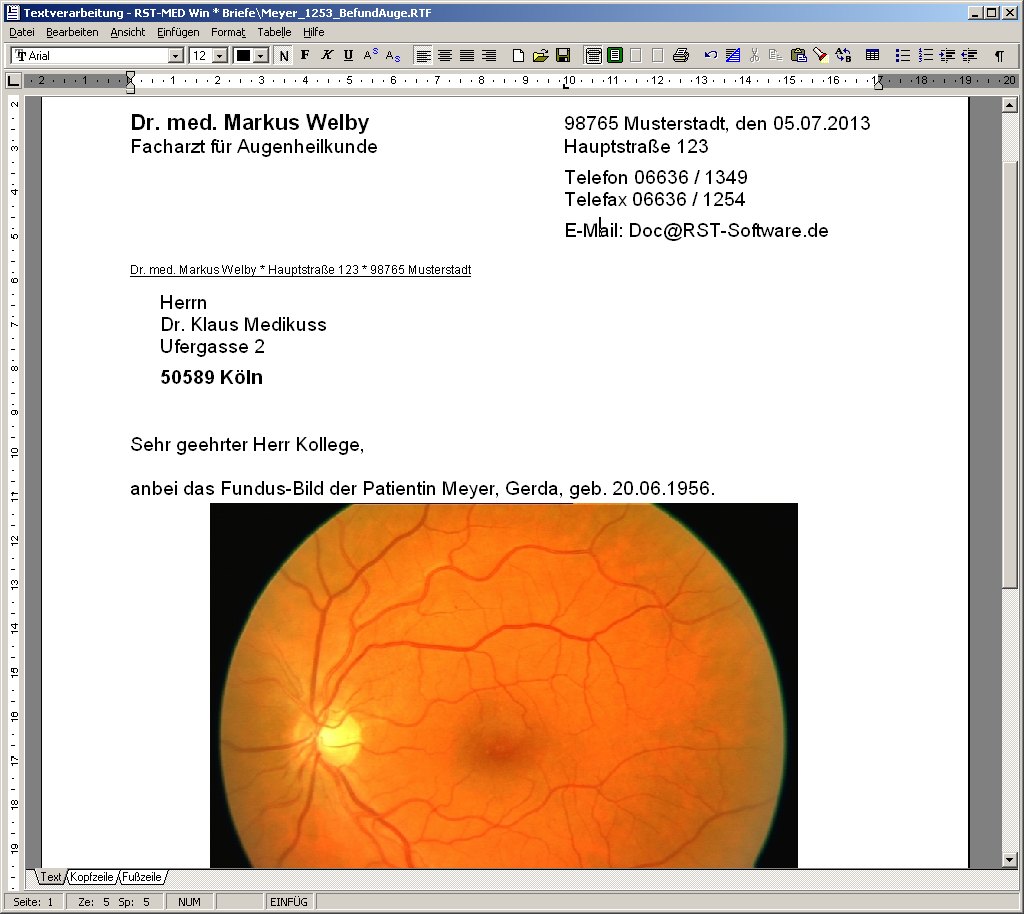Decrease paragraph indent
This screenshot has height=914, width=1024.
tap(969, 55)
